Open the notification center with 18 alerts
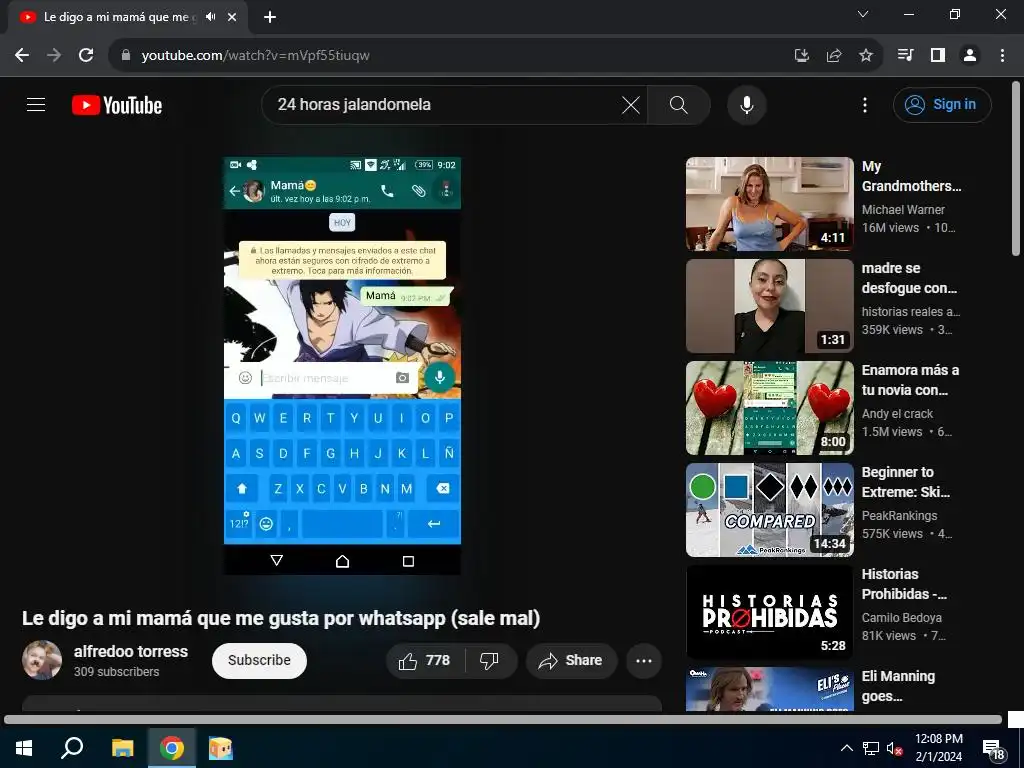The height and width of the screenshot is (768, 1024). tap(993, 750)
